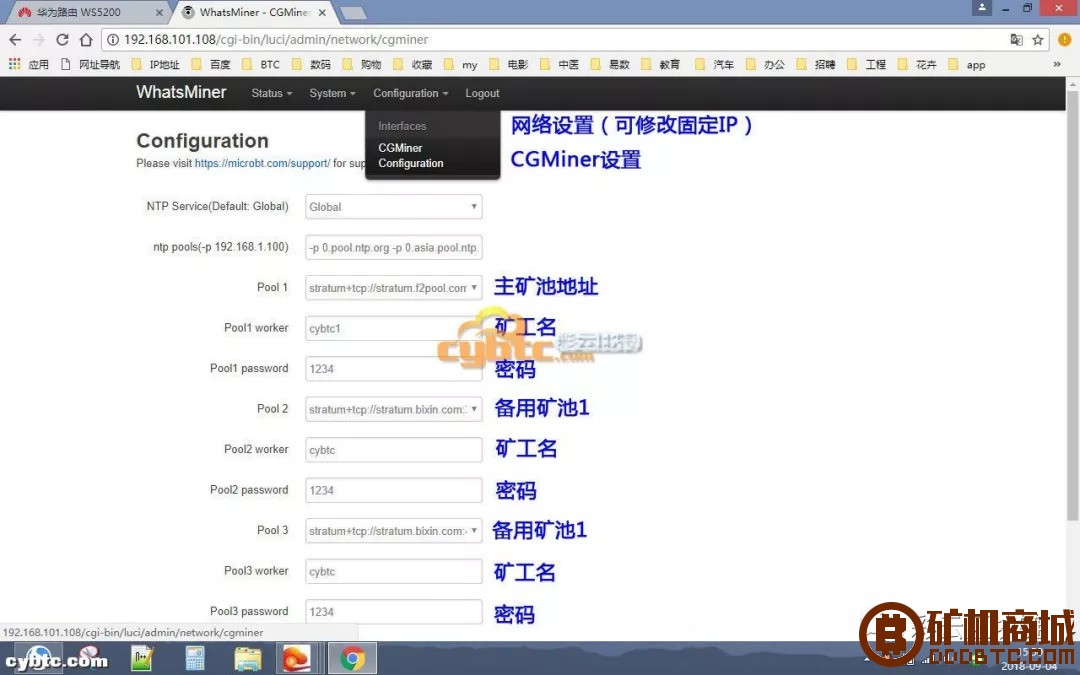Open the BTC bookmark folder
The width and height of the screenshot is (1080, 675).
[x=260, y=64]
